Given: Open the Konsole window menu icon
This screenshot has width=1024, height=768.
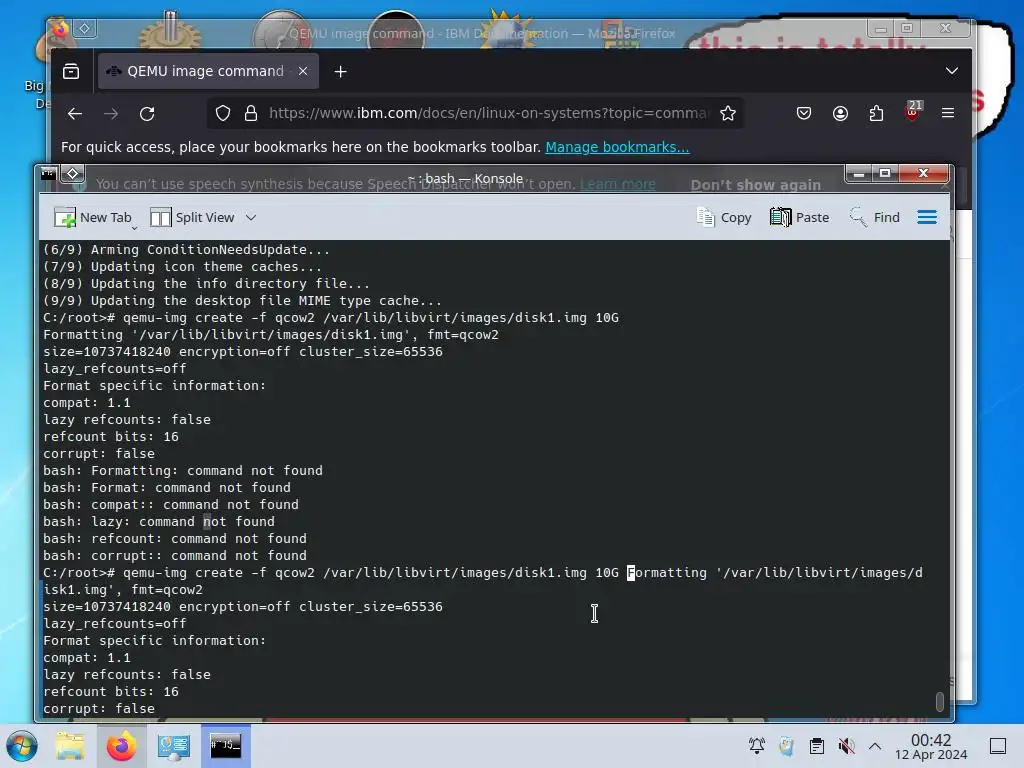Looking at the screenshot, I should click(48, 173).
